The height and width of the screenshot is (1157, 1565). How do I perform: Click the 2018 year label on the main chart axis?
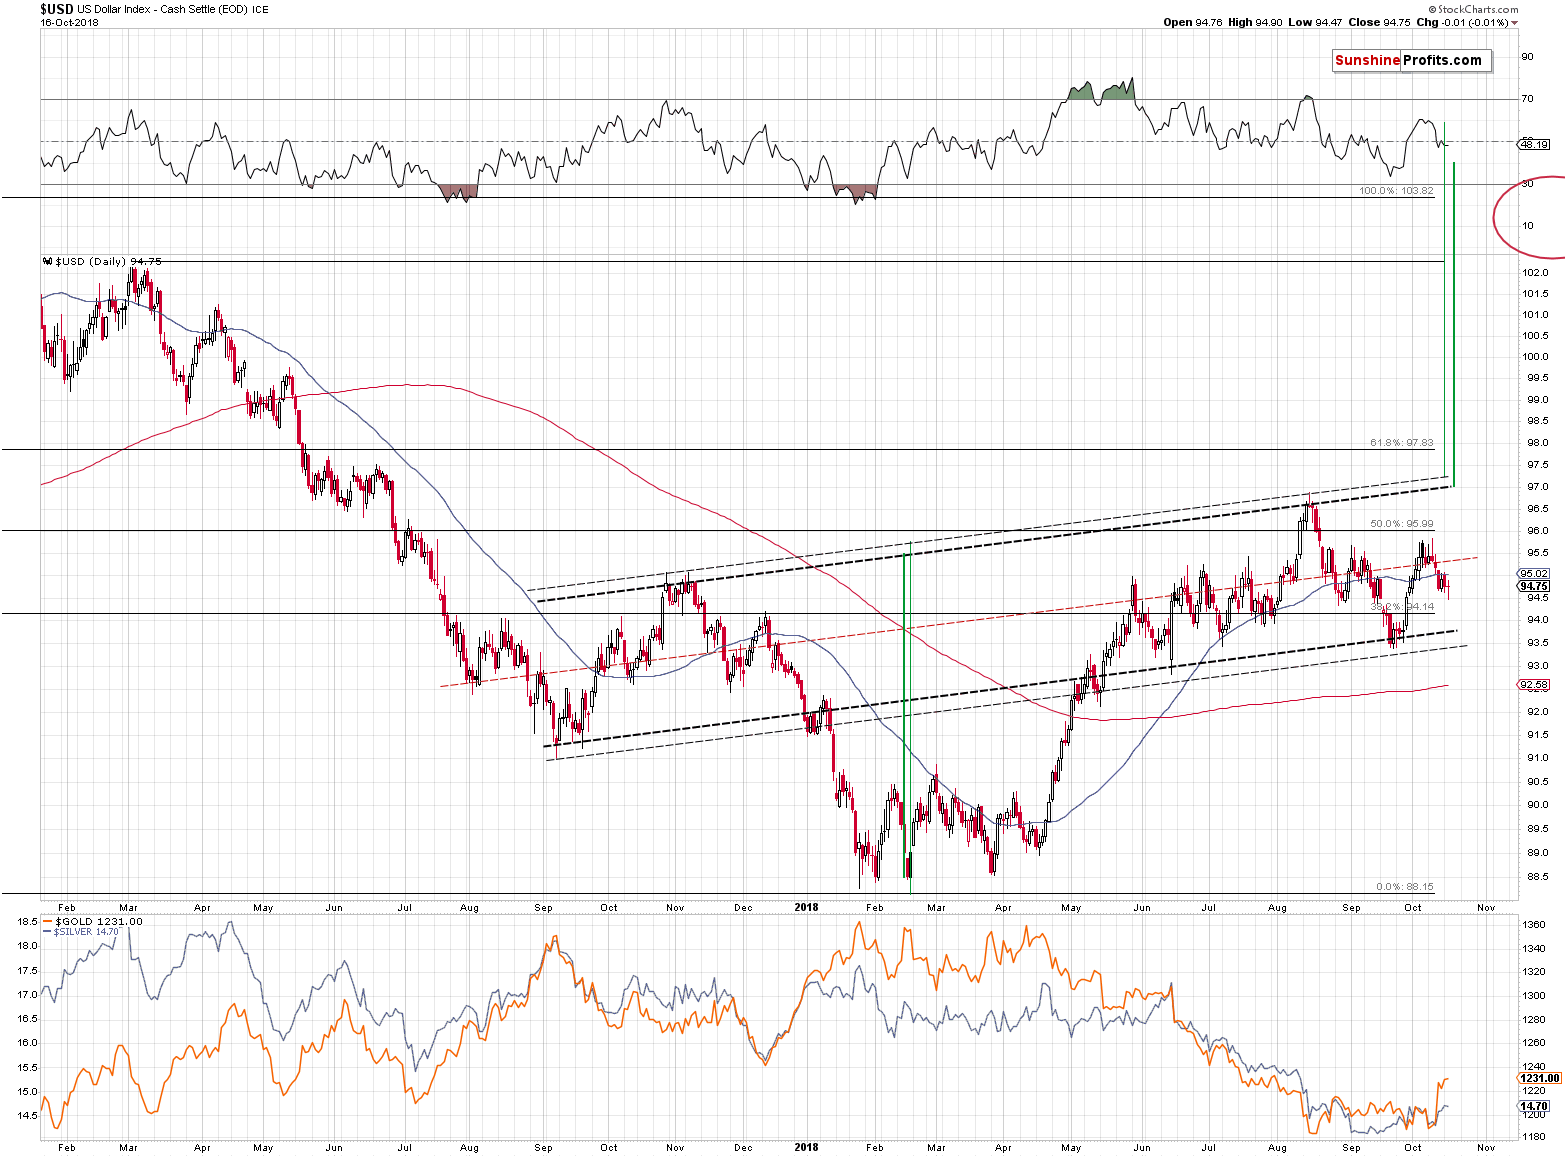[x=806, y=908]
